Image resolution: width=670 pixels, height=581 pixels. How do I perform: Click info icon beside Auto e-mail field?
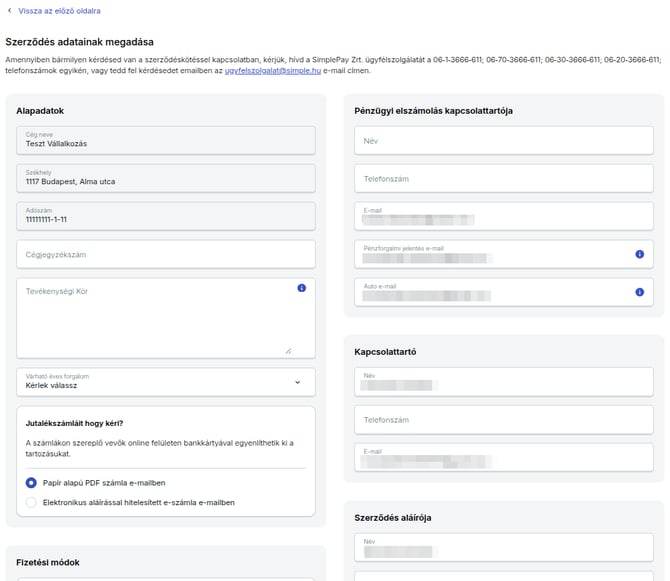(640, 292)
